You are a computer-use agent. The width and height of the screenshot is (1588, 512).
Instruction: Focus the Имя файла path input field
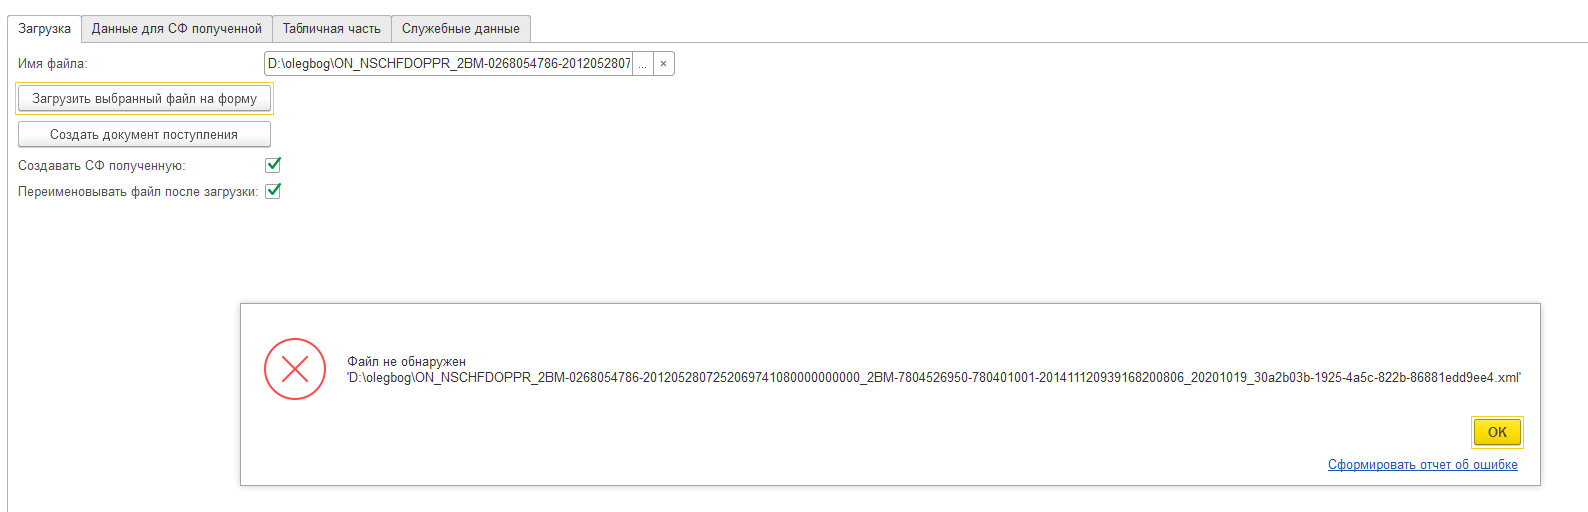coord(448,64)
